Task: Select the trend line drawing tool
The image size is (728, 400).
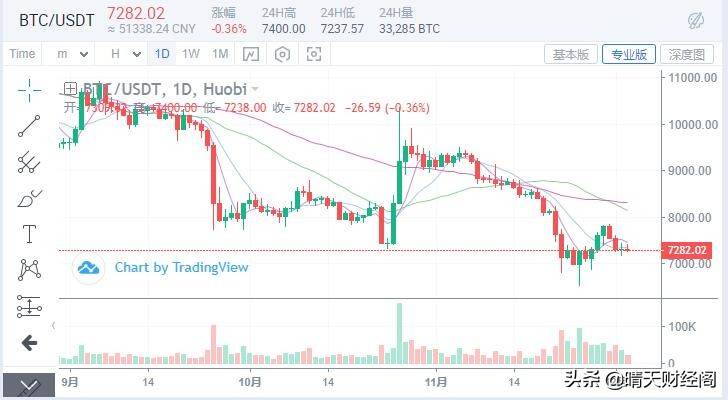Action: (x=29, y=125)
